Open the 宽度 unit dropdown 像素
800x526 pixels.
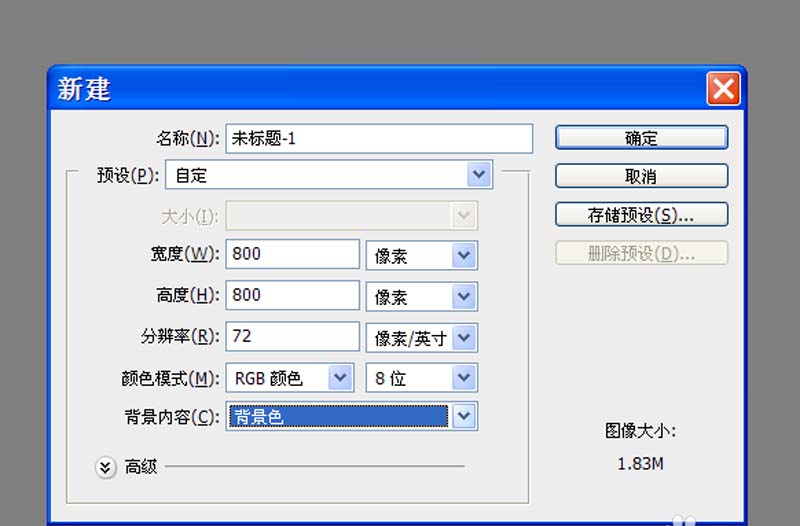pyautogui.click(x=421, y=256)
